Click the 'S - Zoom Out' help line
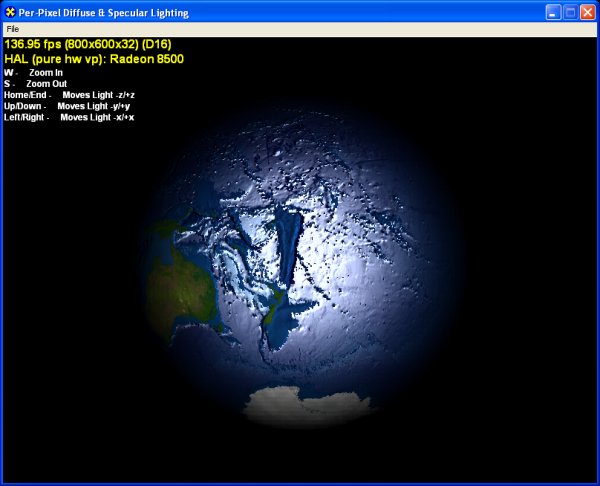 tap(35, 84)
